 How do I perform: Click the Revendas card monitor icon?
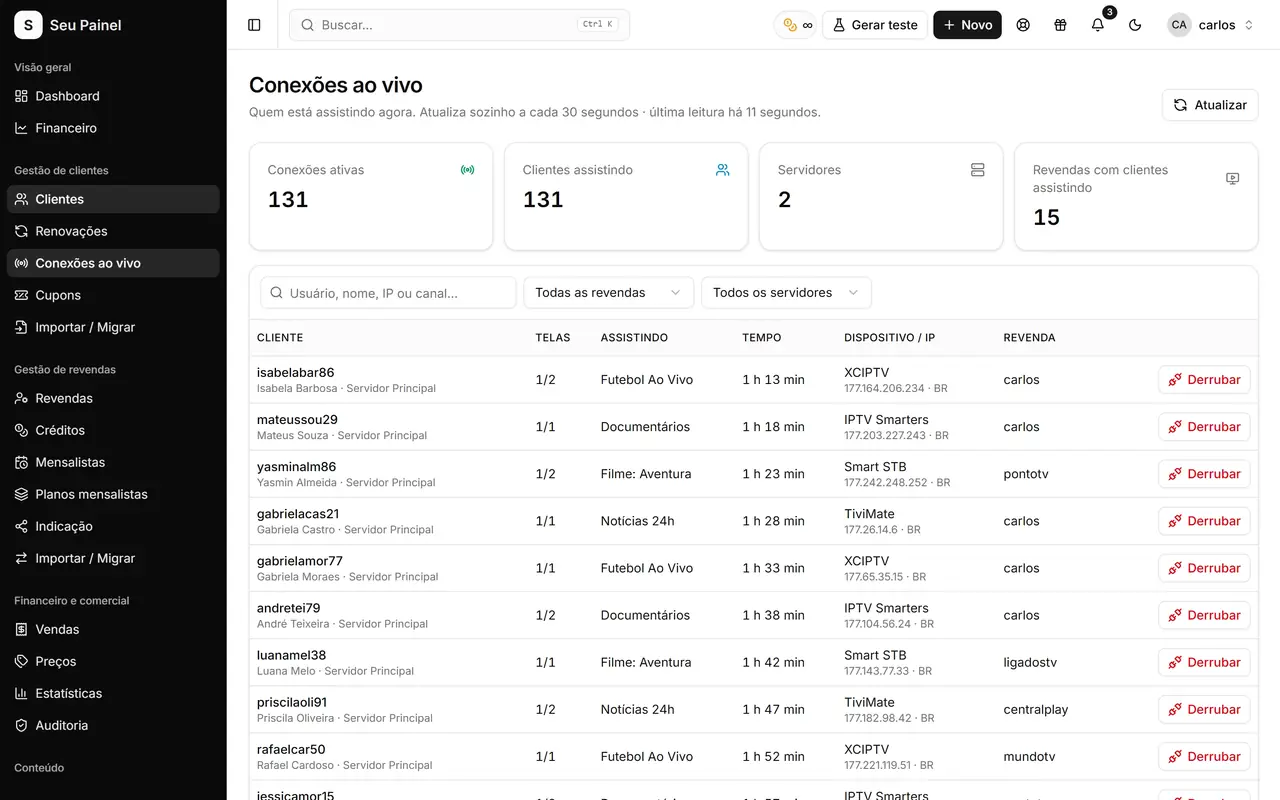[1232, 179]
